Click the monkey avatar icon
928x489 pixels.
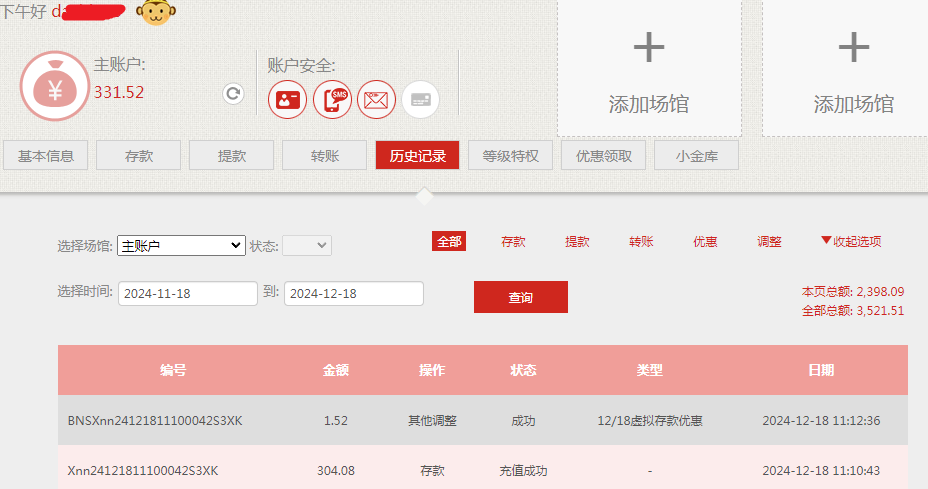tap(153, 12)
